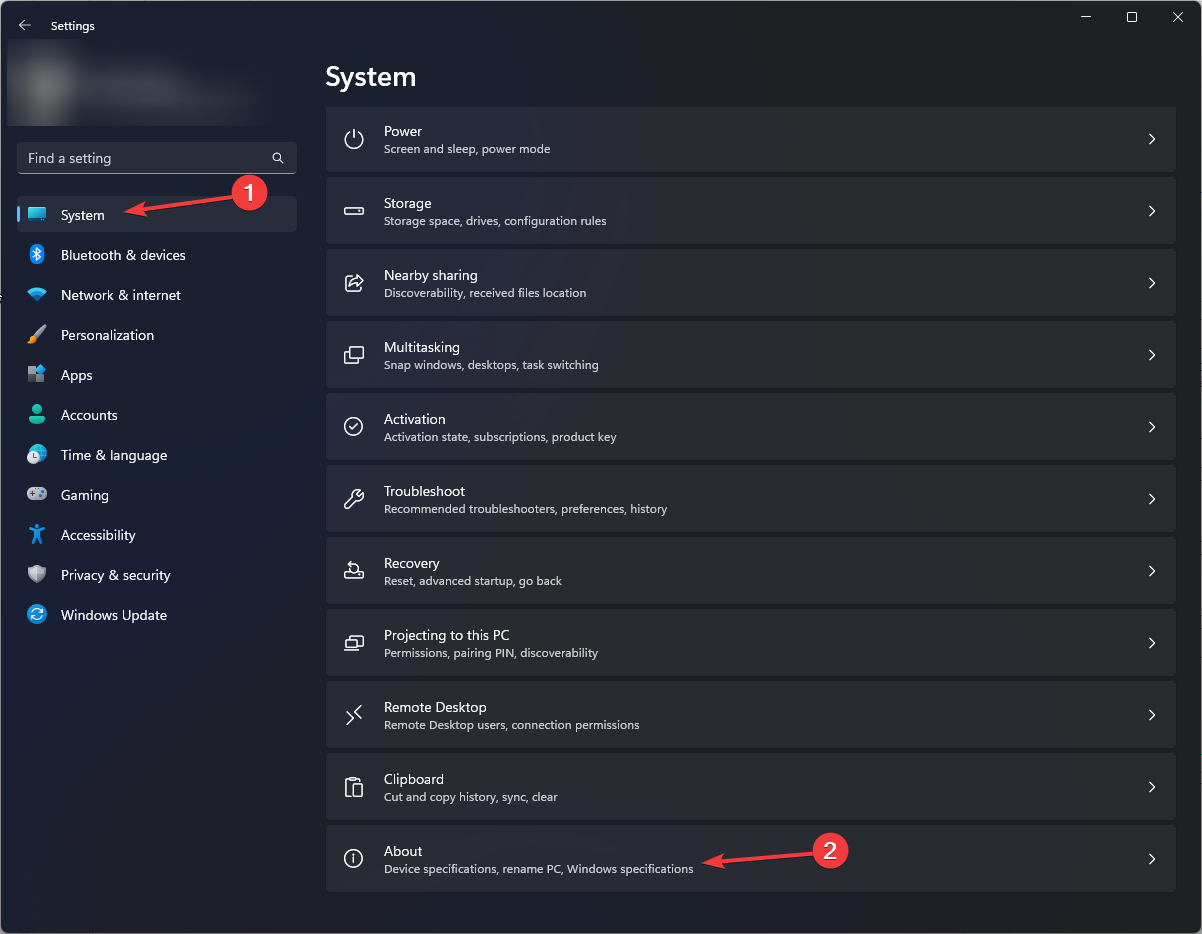Click the Time & language globe clock icon

pos(37,455)
